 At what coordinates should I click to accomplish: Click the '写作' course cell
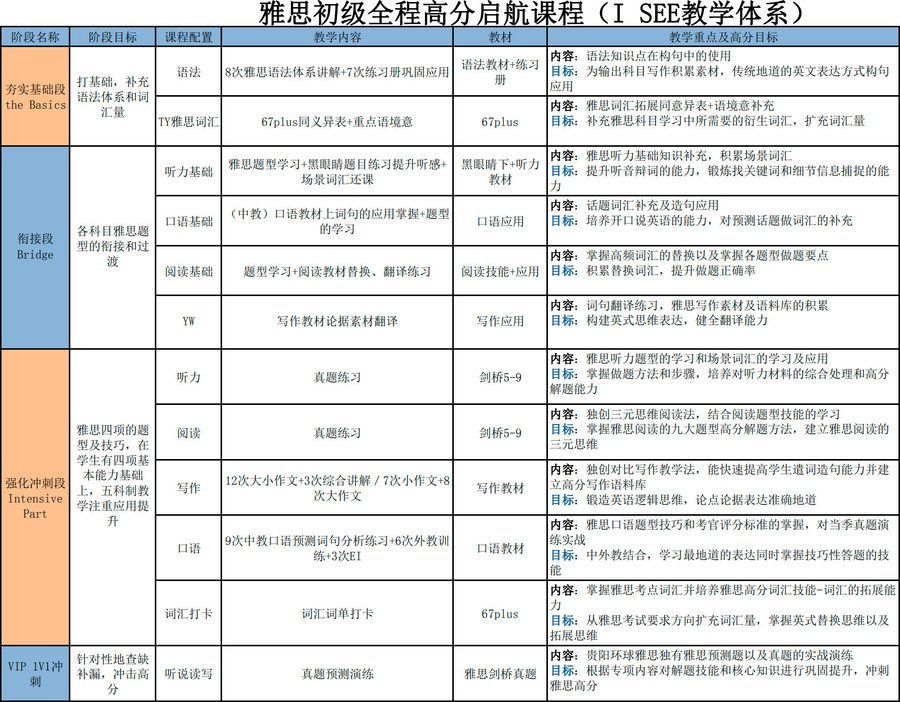(x=188, y=488)
